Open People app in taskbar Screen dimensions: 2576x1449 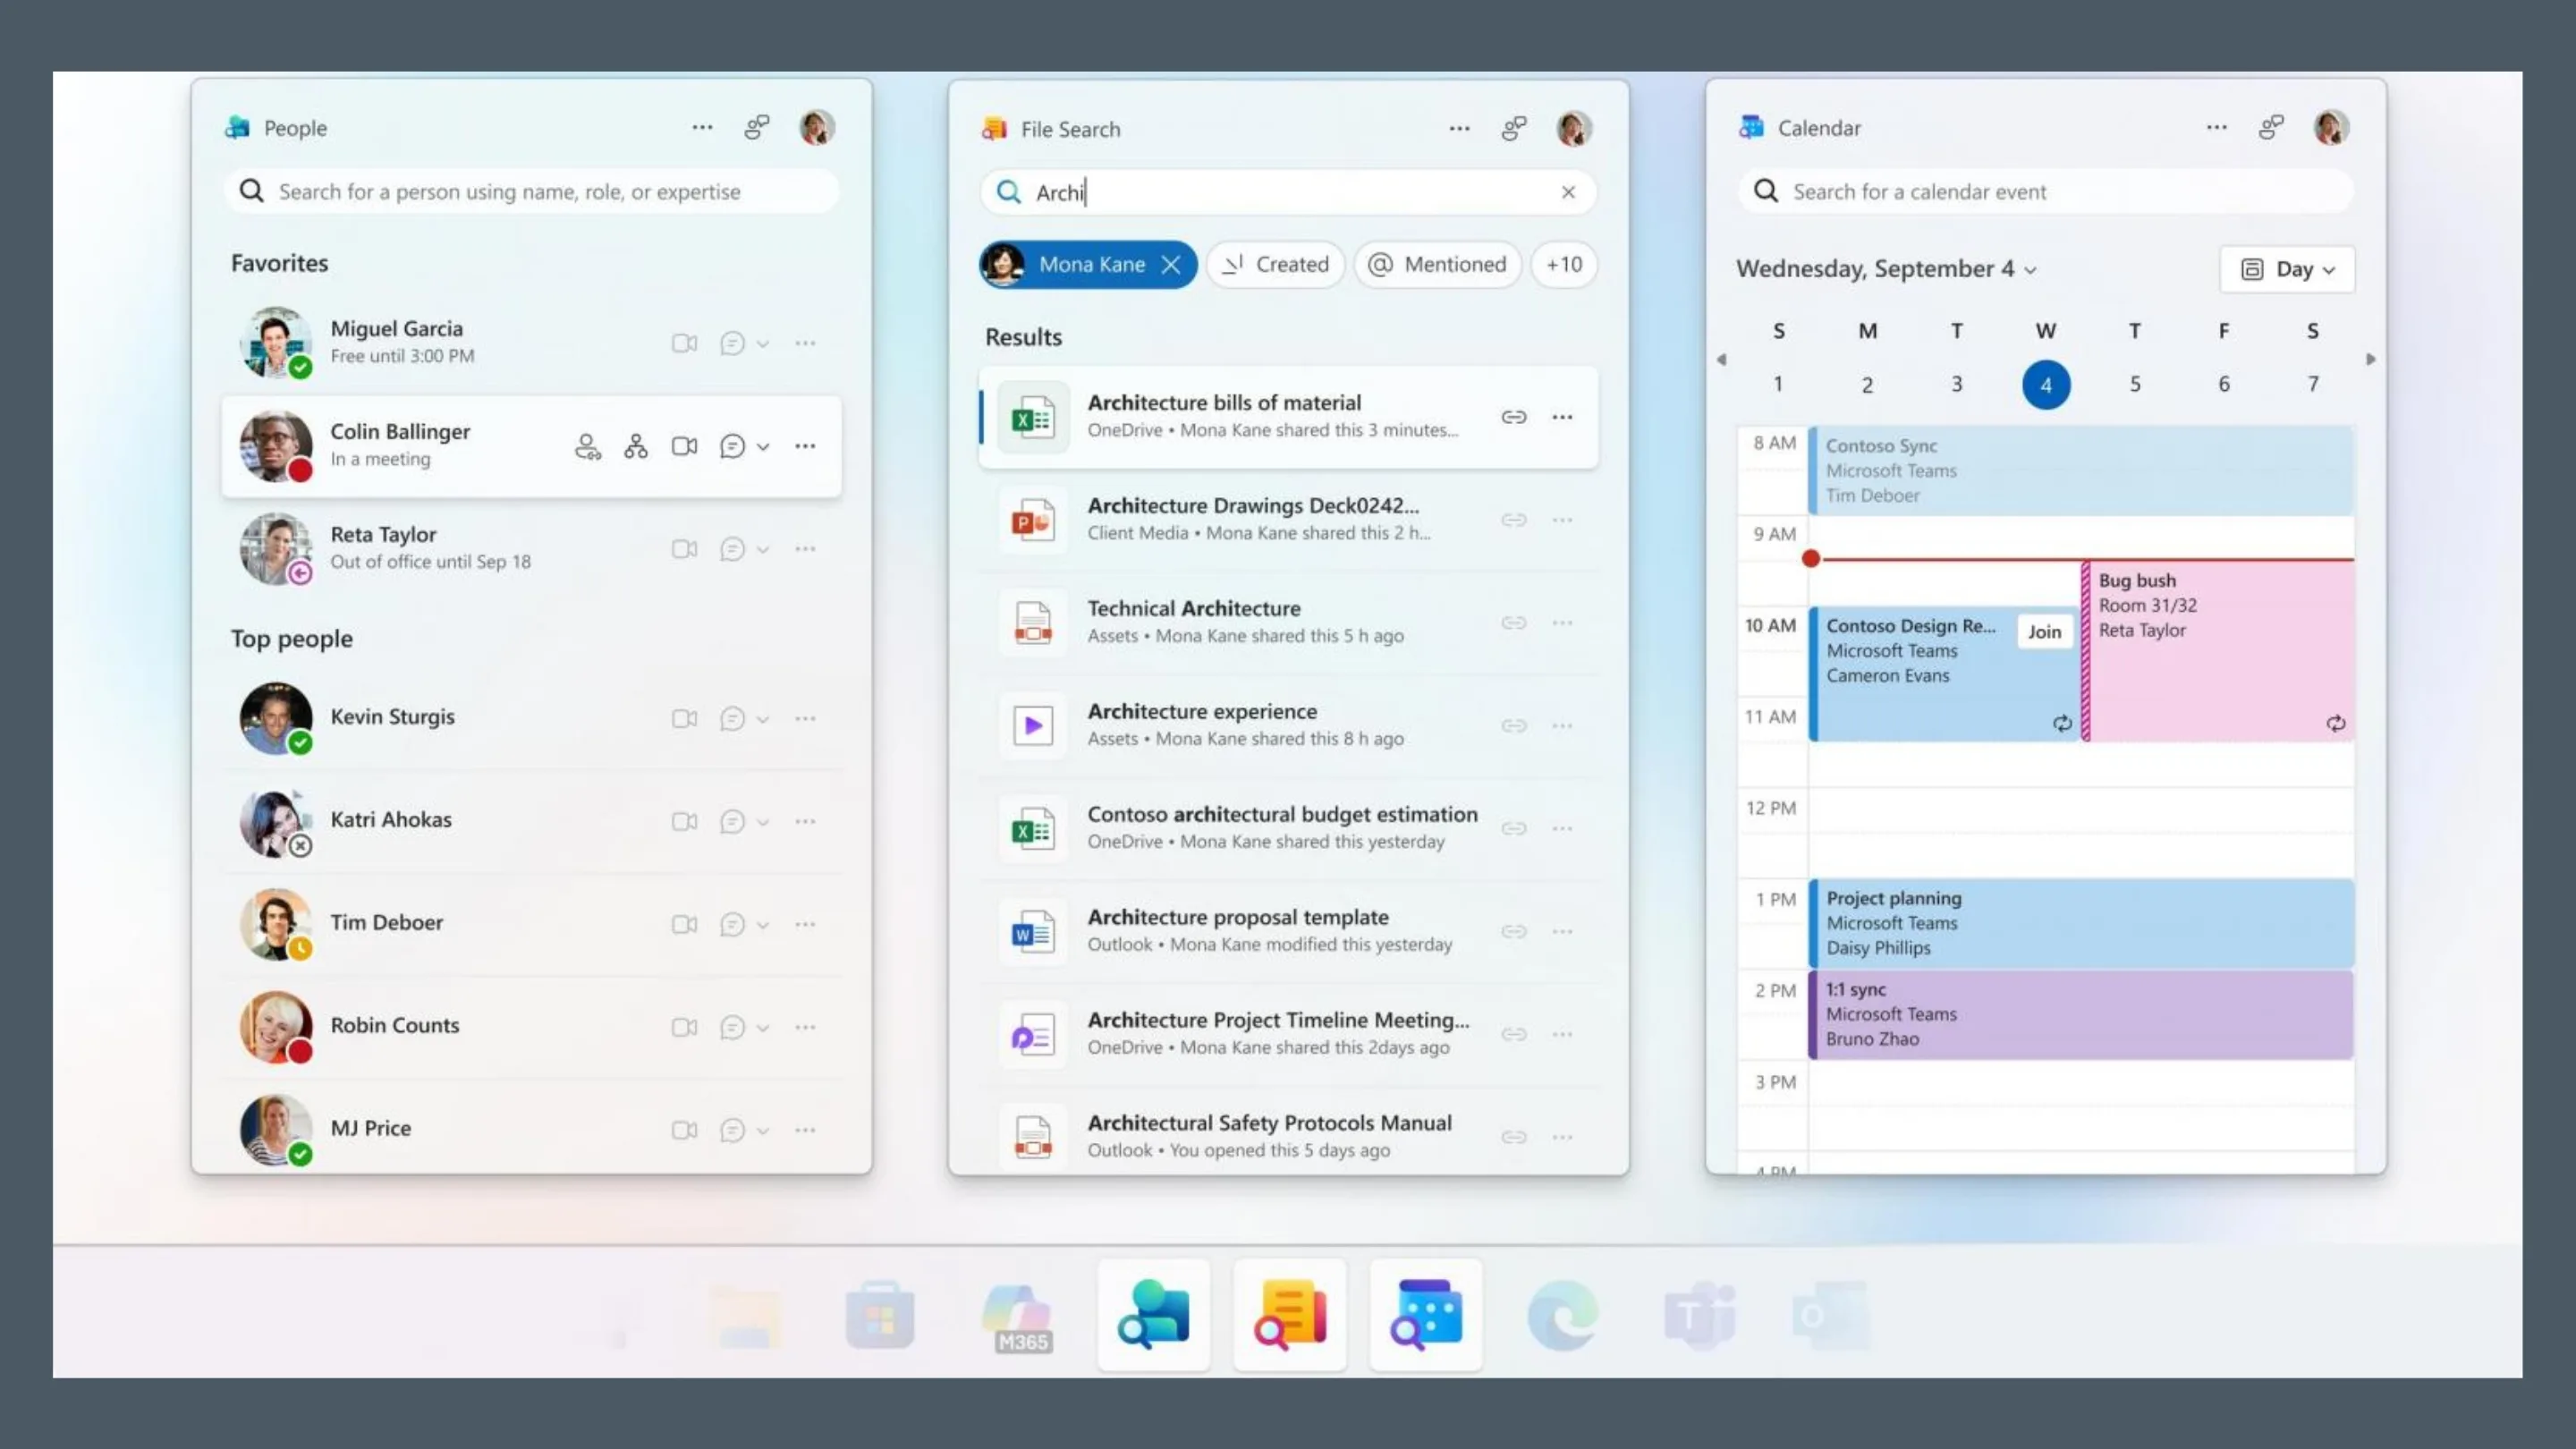(1153, 1315)
